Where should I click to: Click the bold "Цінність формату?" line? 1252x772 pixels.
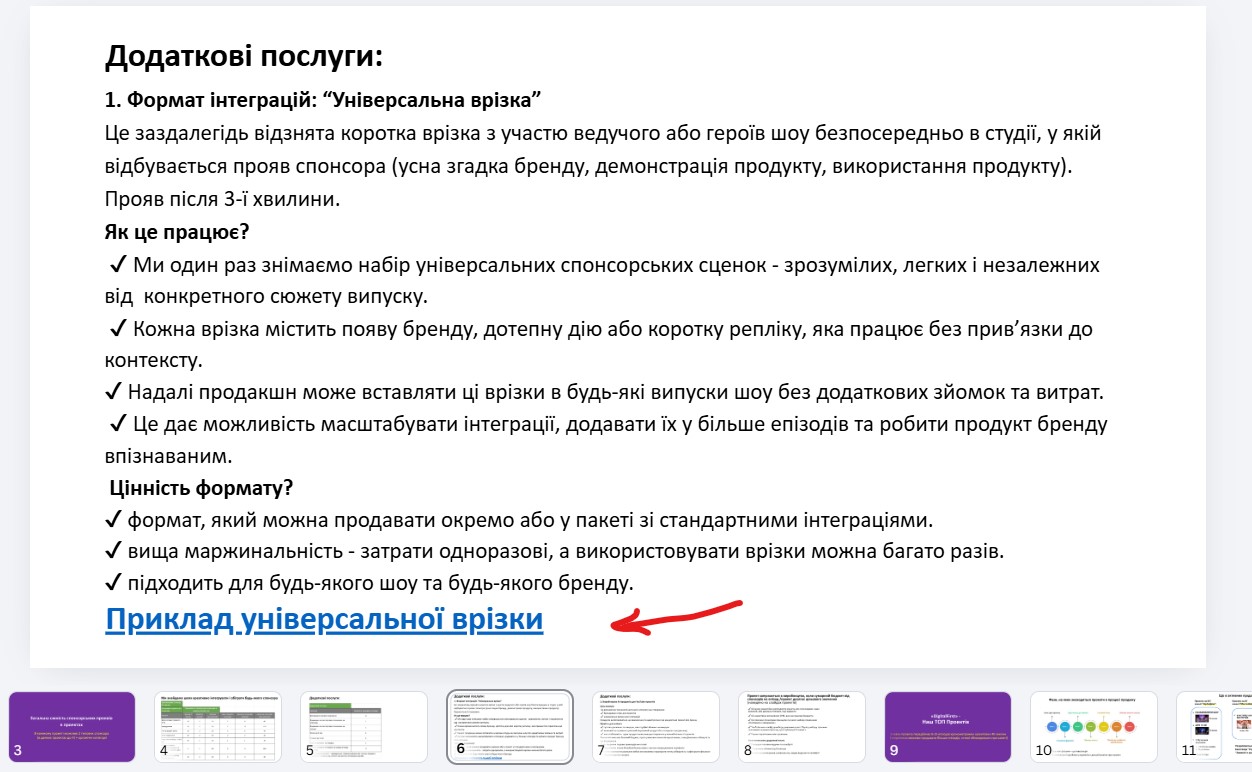(x=201, y=489)
